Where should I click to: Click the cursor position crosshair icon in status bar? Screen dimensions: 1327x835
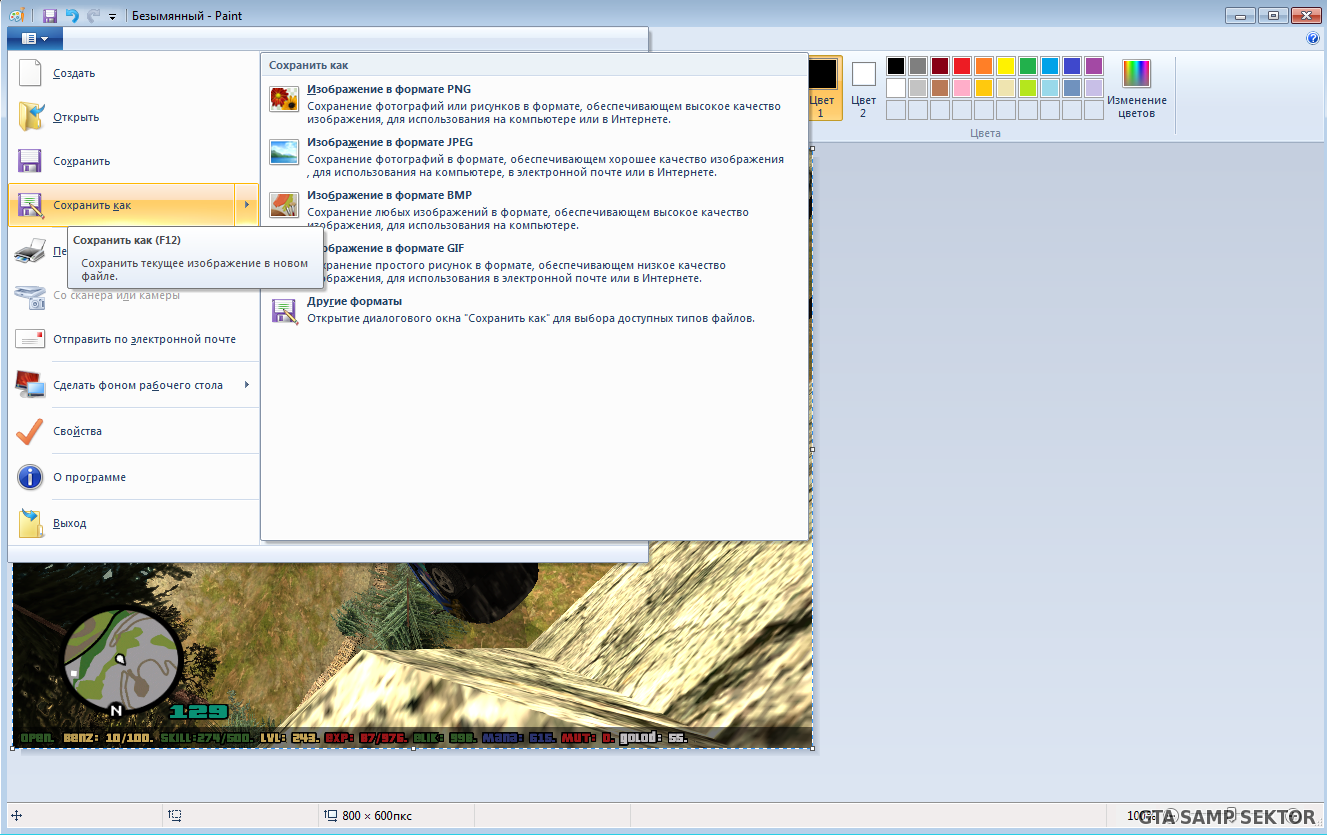click(16, 815)
